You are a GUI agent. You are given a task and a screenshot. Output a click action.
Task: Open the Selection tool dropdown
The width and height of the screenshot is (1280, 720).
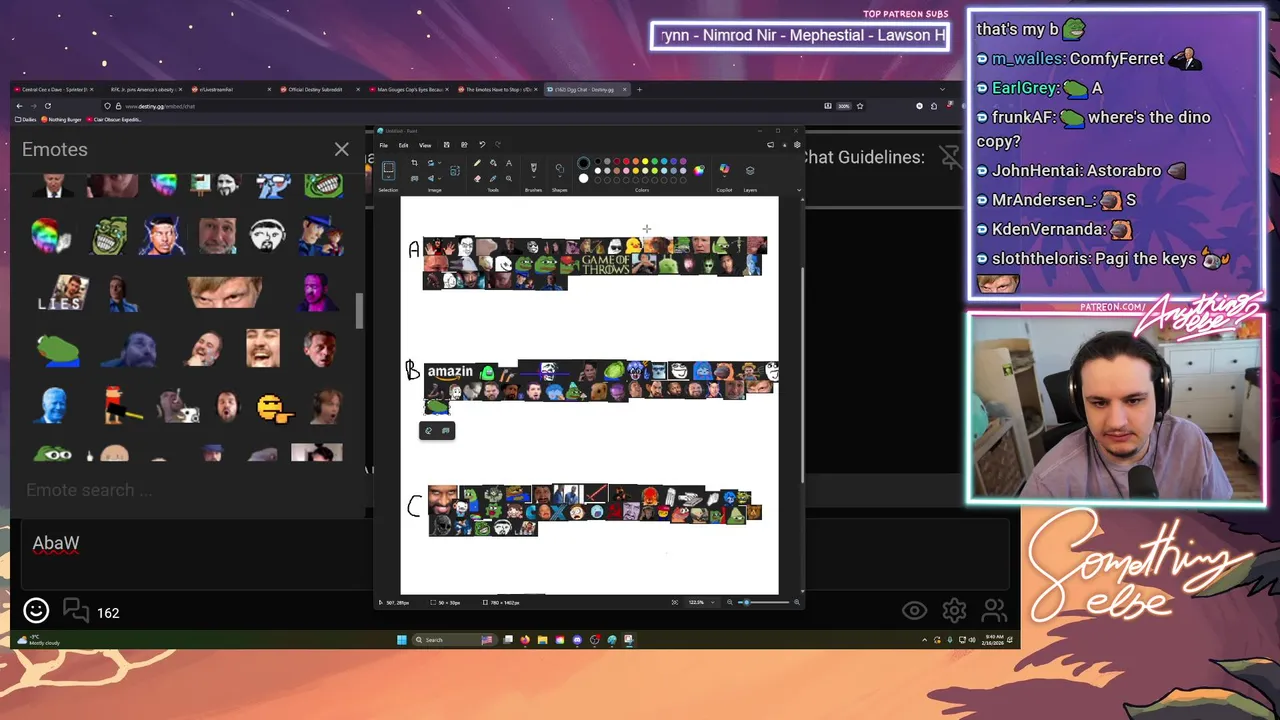click(388, 177)
